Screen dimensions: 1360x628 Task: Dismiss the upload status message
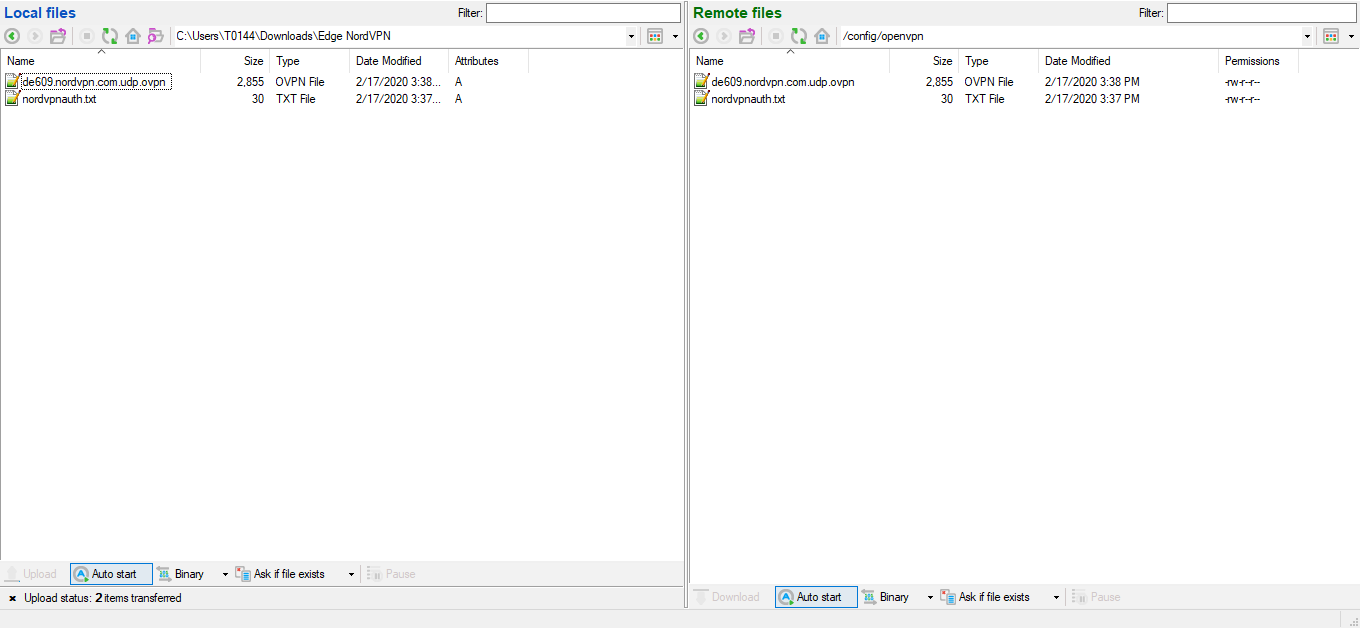12,598
